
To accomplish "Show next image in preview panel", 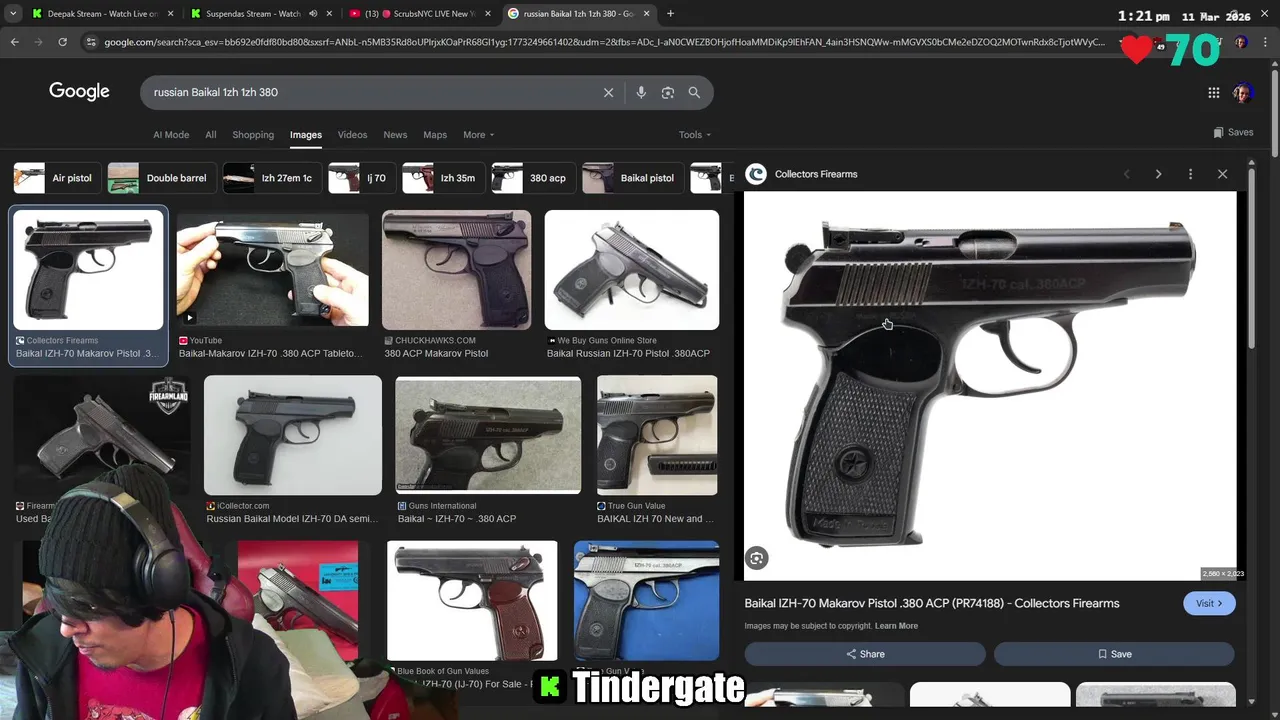I will tap(1158, 174).
